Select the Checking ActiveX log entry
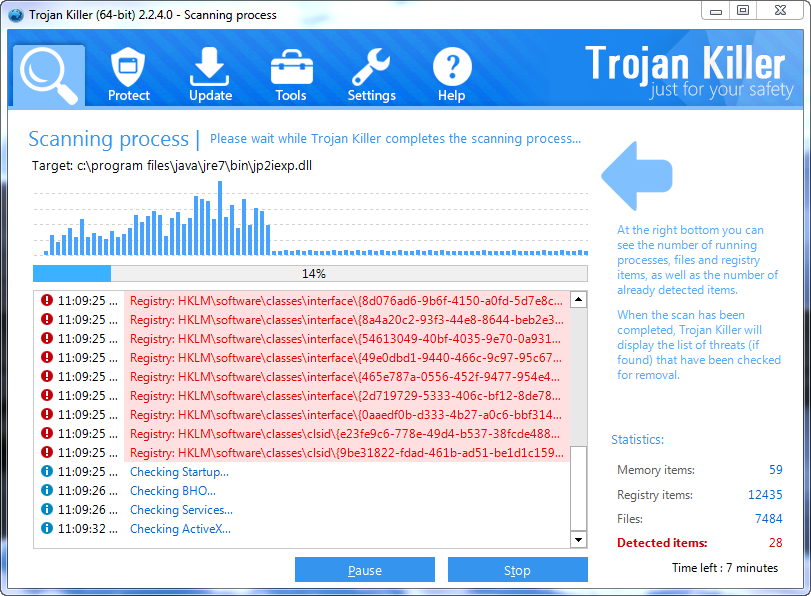The width and height of the screenshot is (811, 596). tap(180, 529)
